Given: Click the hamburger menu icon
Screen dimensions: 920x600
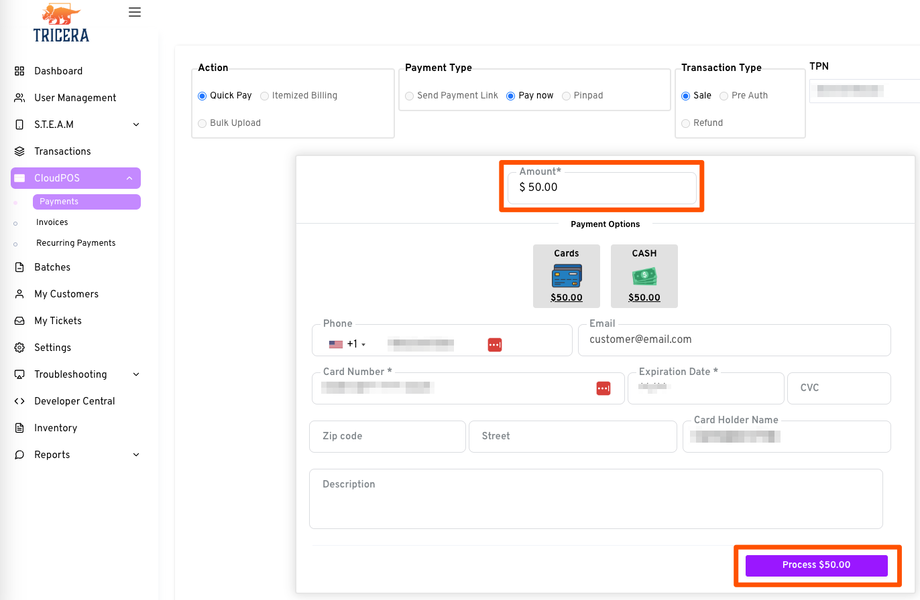Looking at the screenshot, I should [x=135, y=13].
